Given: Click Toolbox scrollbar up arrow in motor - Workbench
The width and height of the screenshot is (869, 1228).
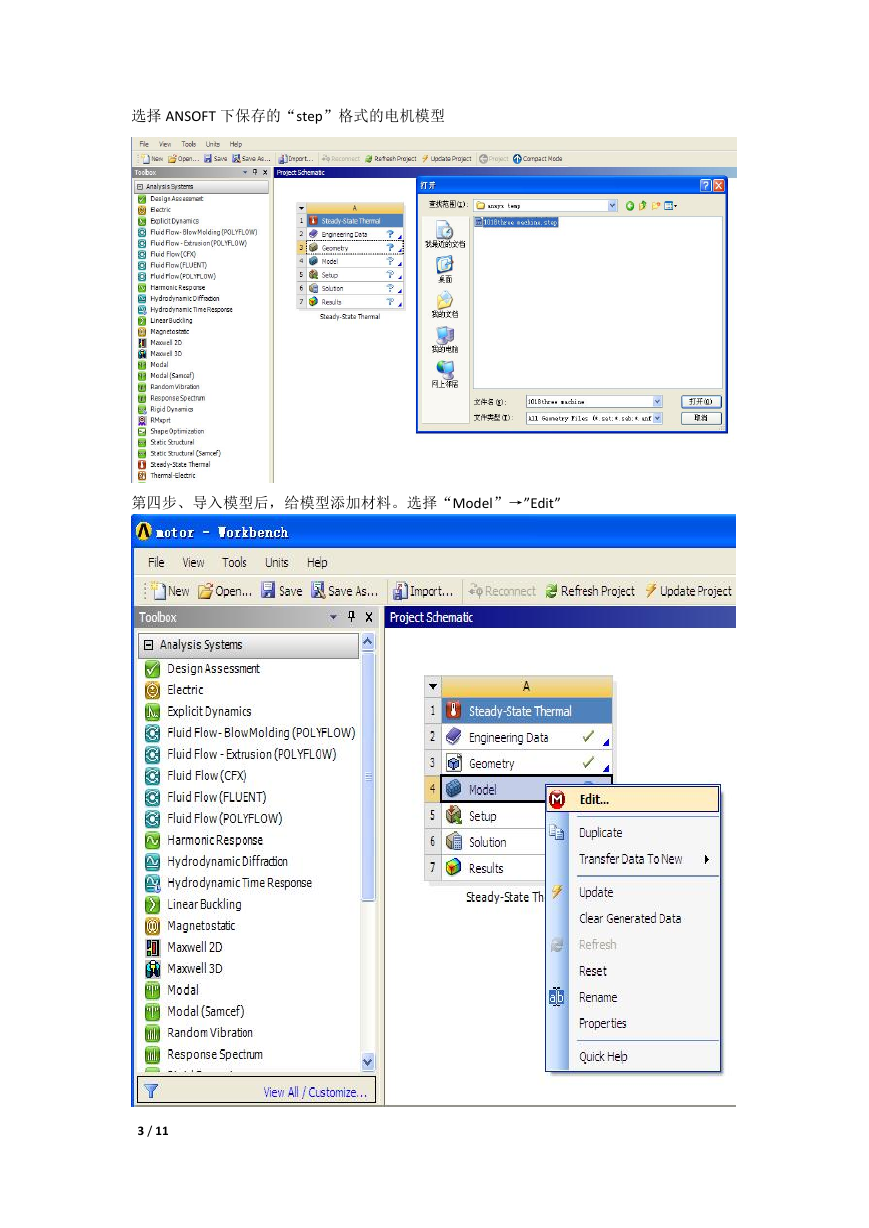Looking at the screenshot, I should [367, 641].
